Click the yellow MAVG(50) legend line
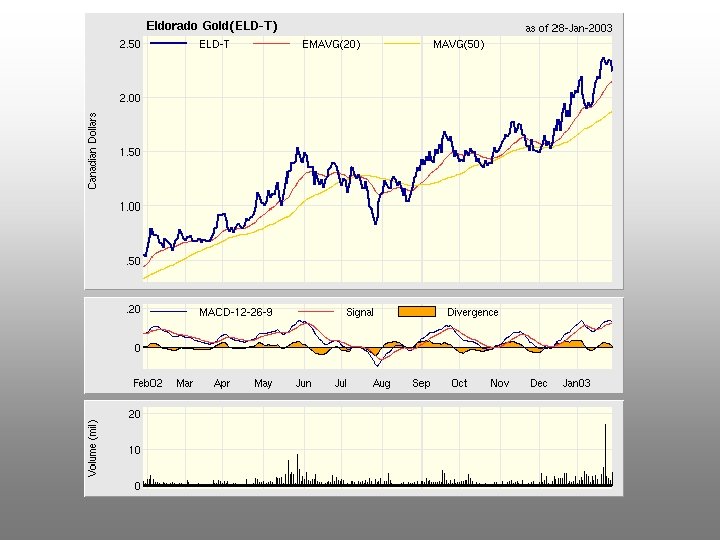720x540 pixels. pyautogui.click(x=402, y=44)
